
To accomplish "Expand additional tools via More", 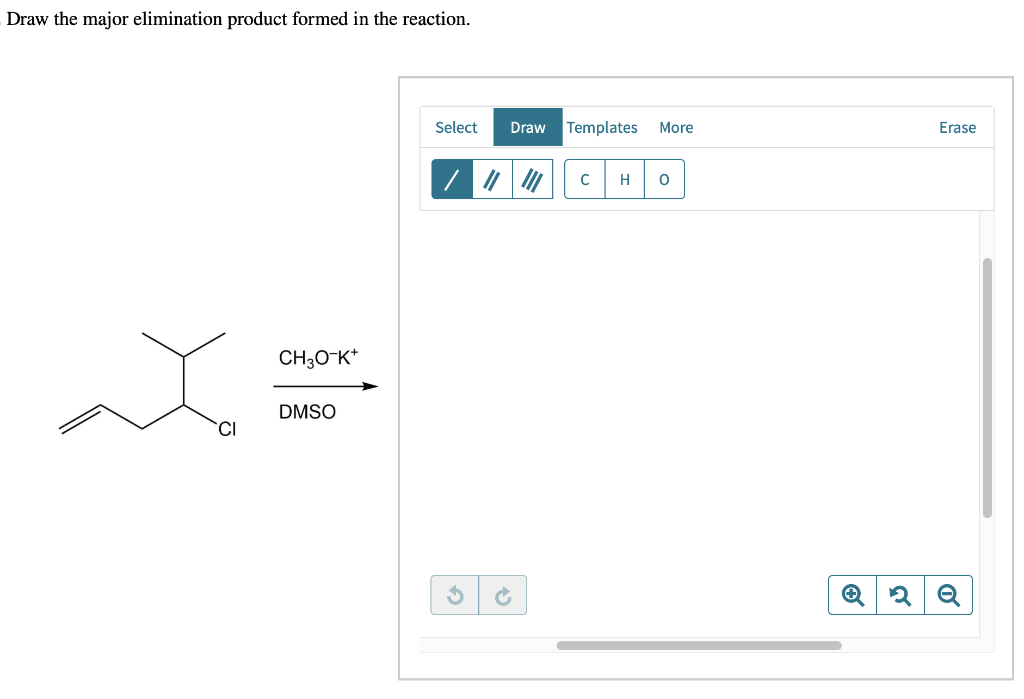I will tap(676, 127).
